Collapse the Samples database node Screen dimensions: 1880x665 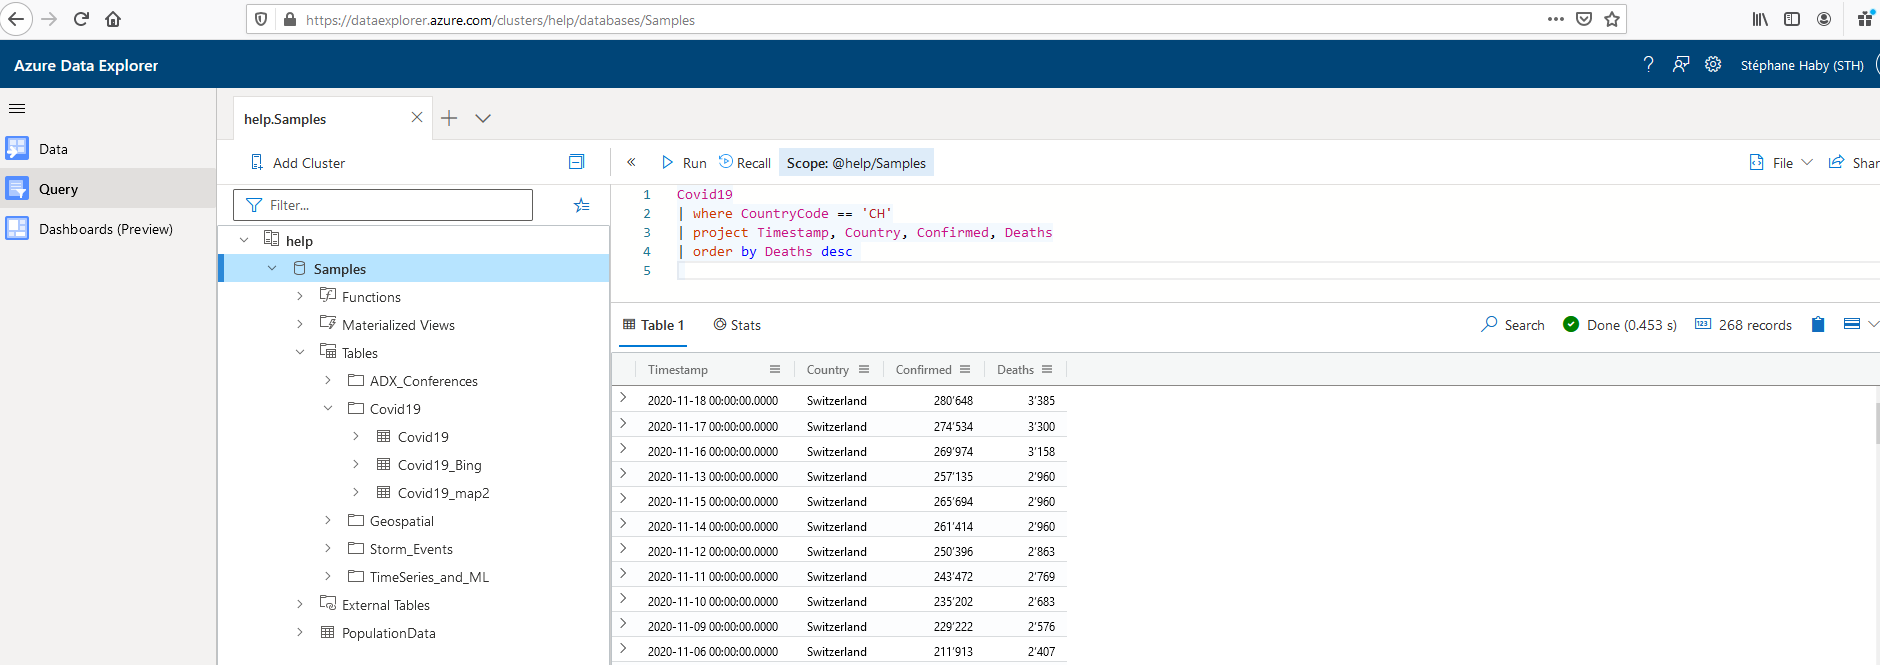pyautogui.click(x=272, y=268)
